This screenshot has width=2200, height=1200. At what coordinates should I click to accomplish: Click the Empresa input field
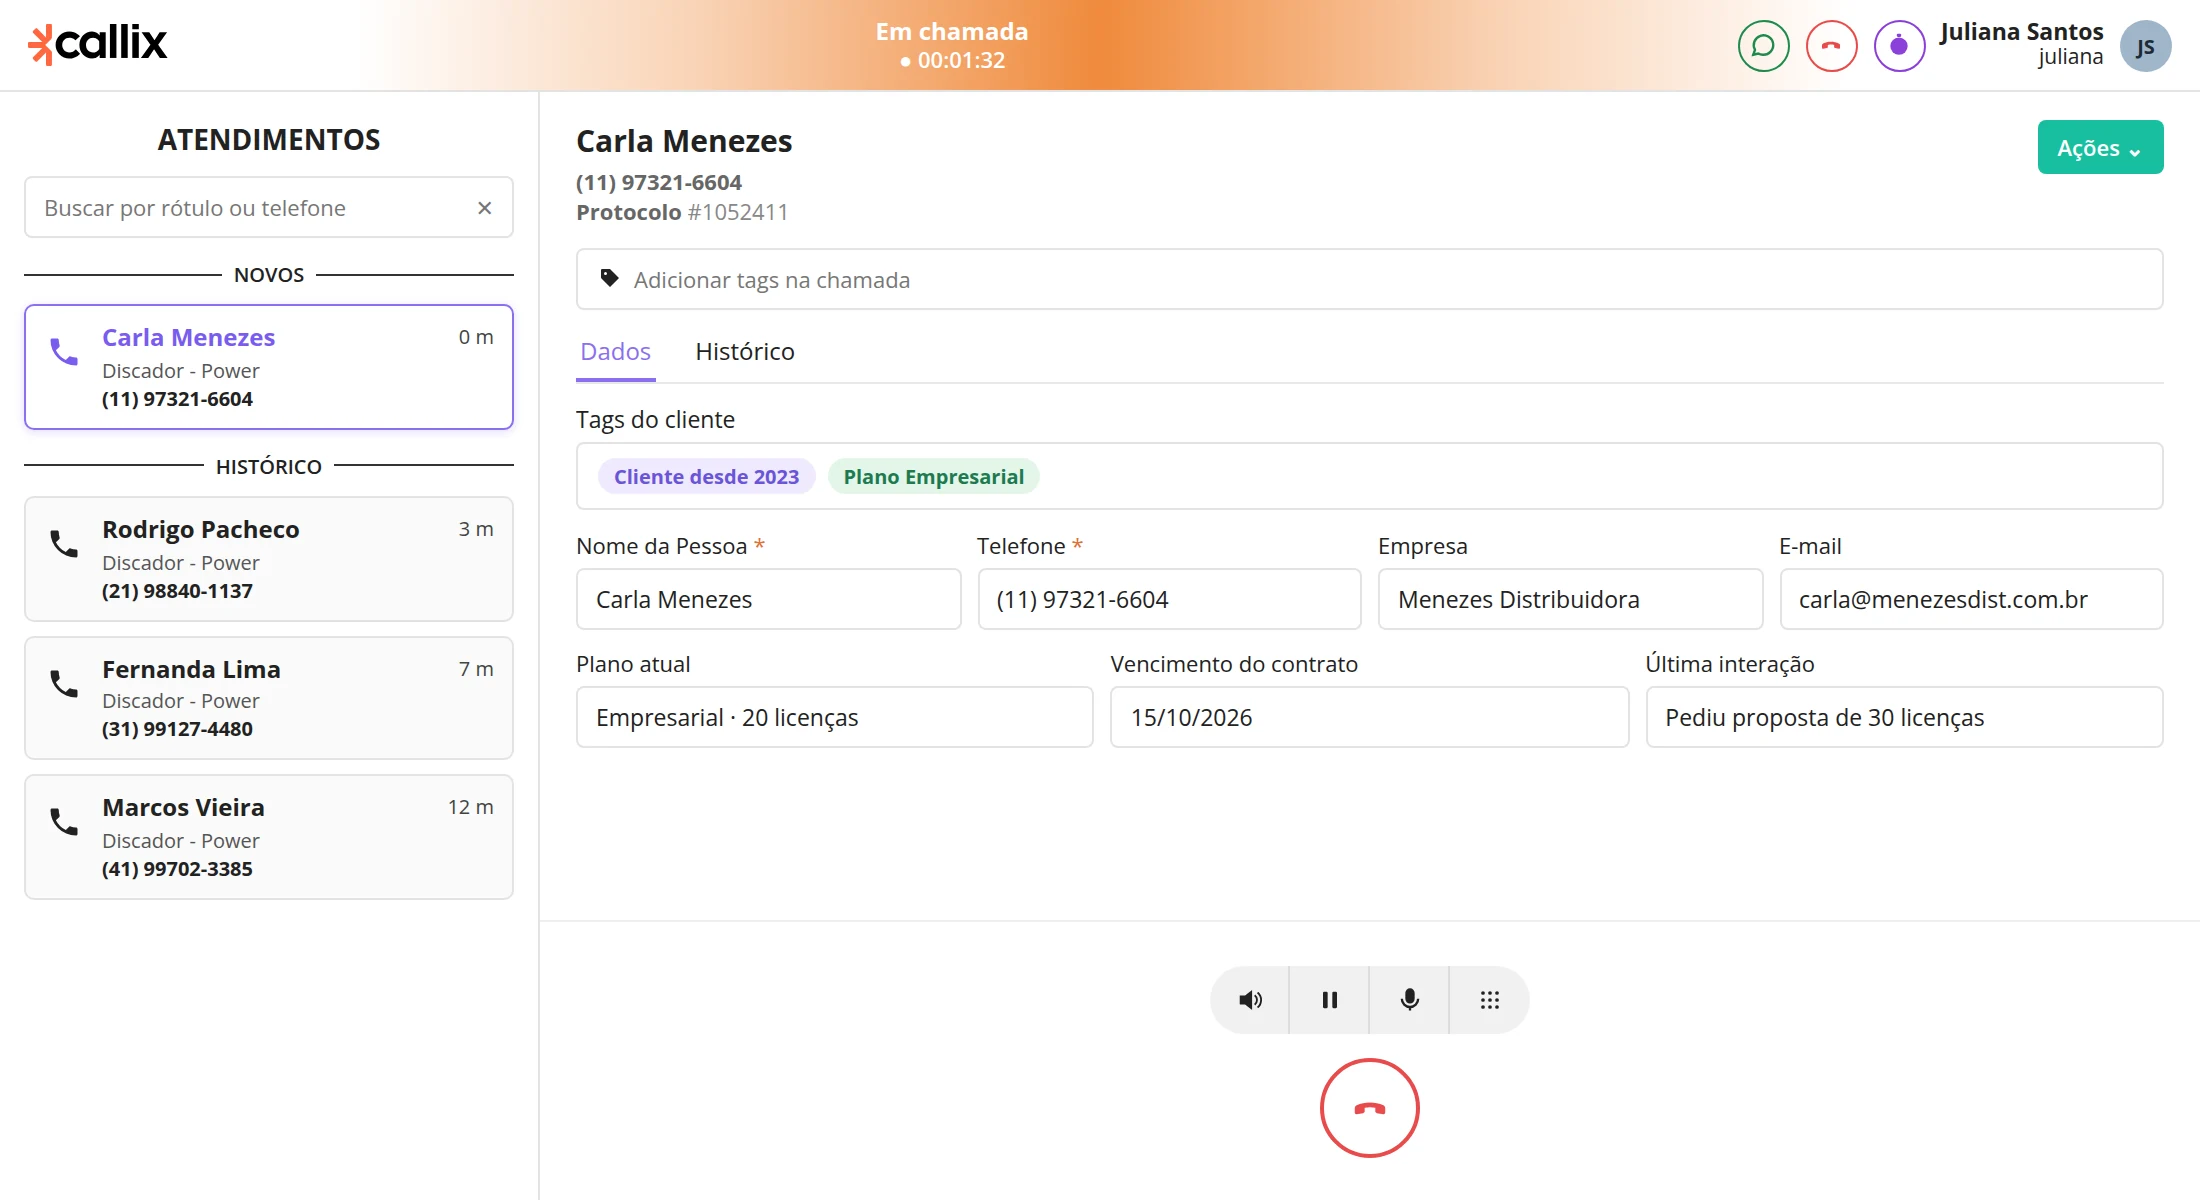(1570, 600)
